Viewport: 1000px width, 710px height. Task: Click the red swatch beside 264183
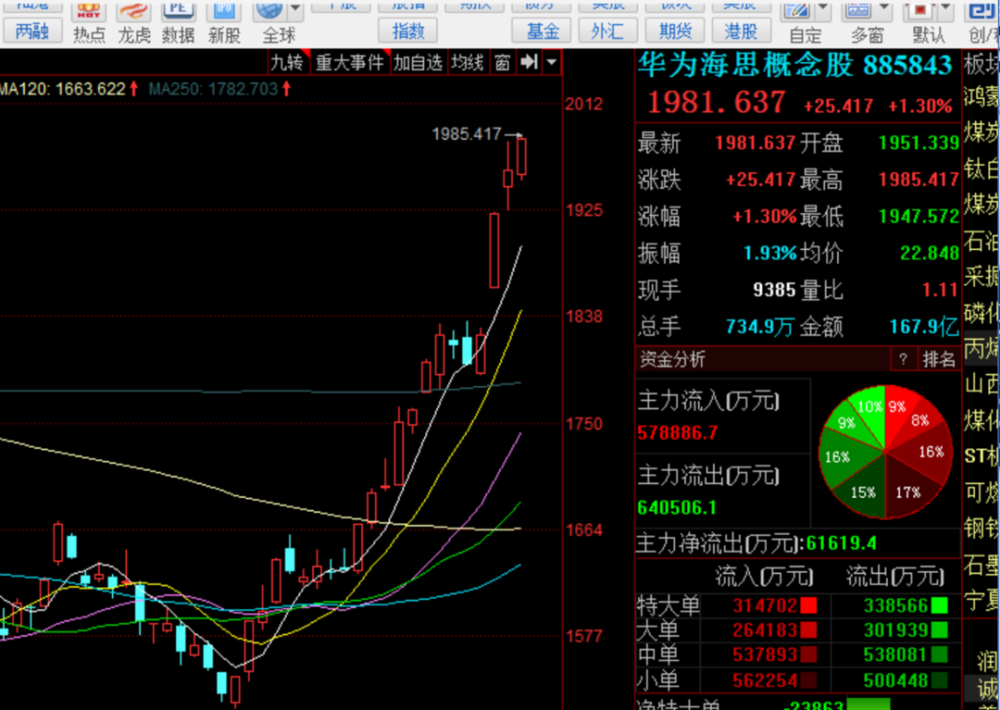click(809, 630)
